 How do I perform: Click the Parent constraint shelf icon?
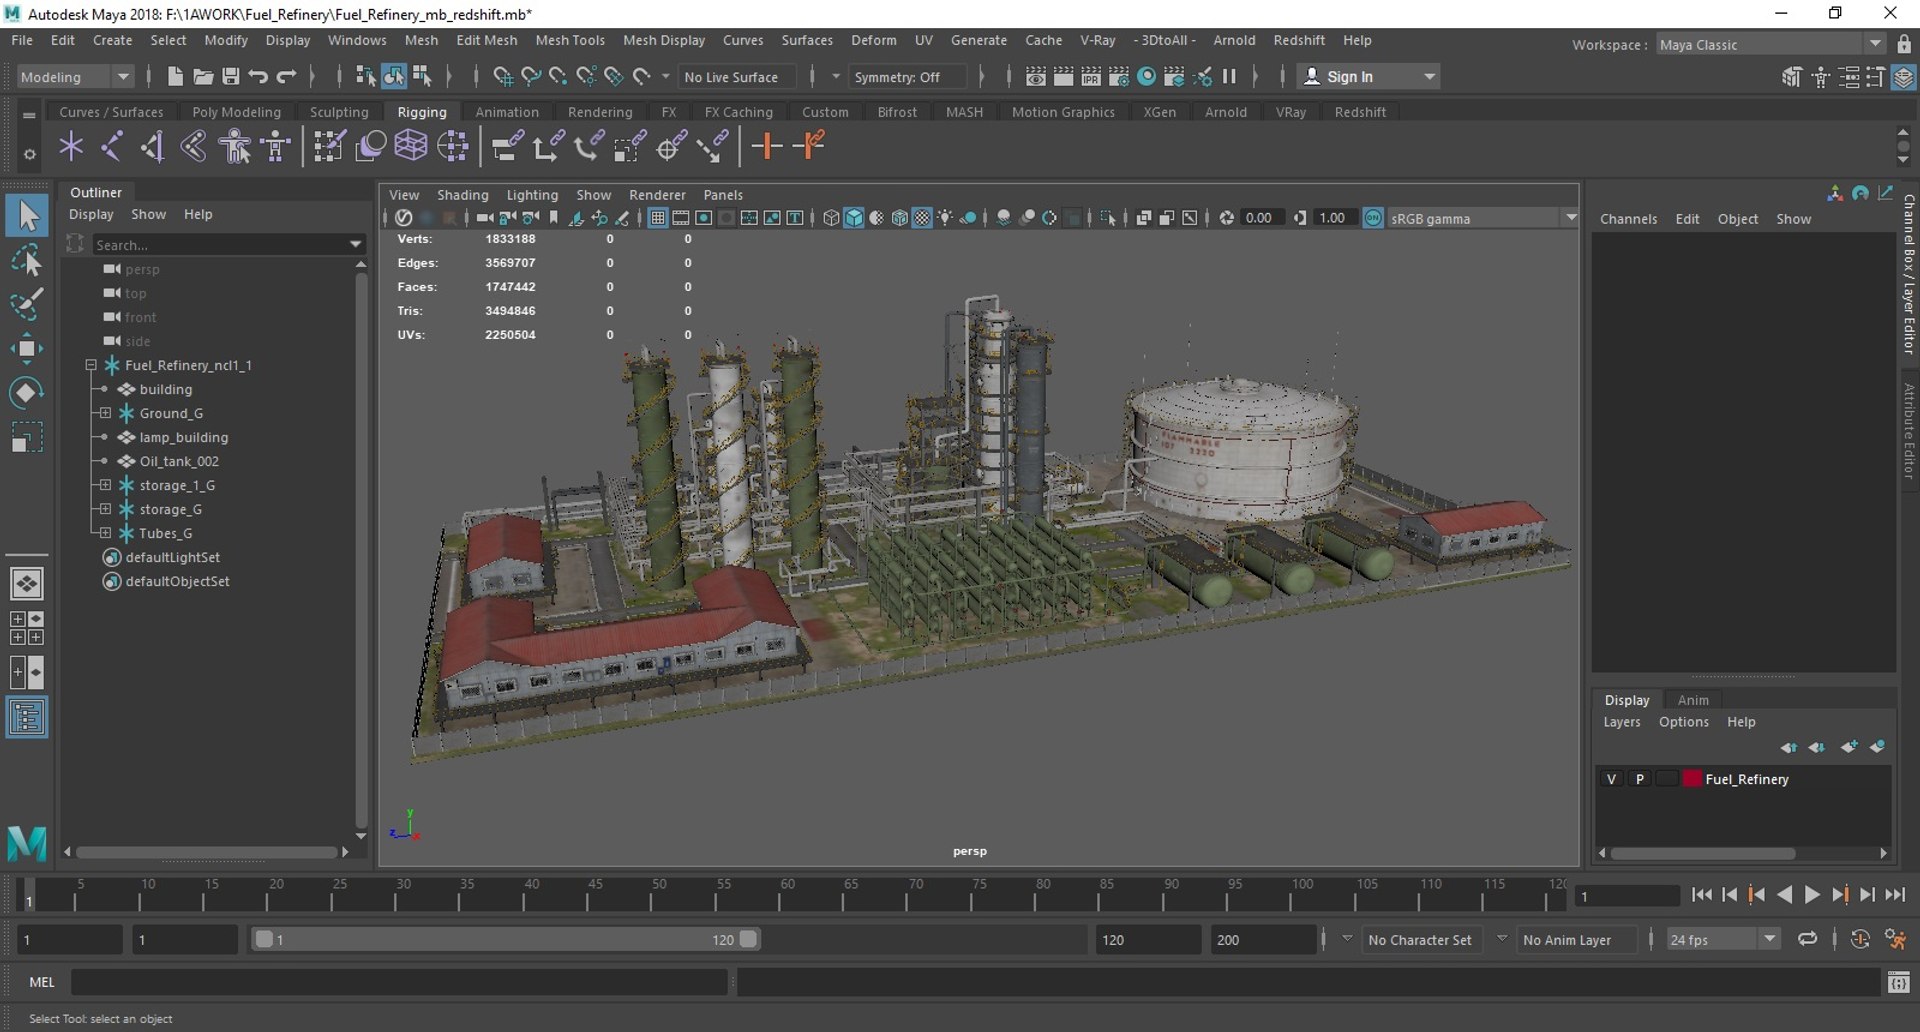(x=507, y=147)
